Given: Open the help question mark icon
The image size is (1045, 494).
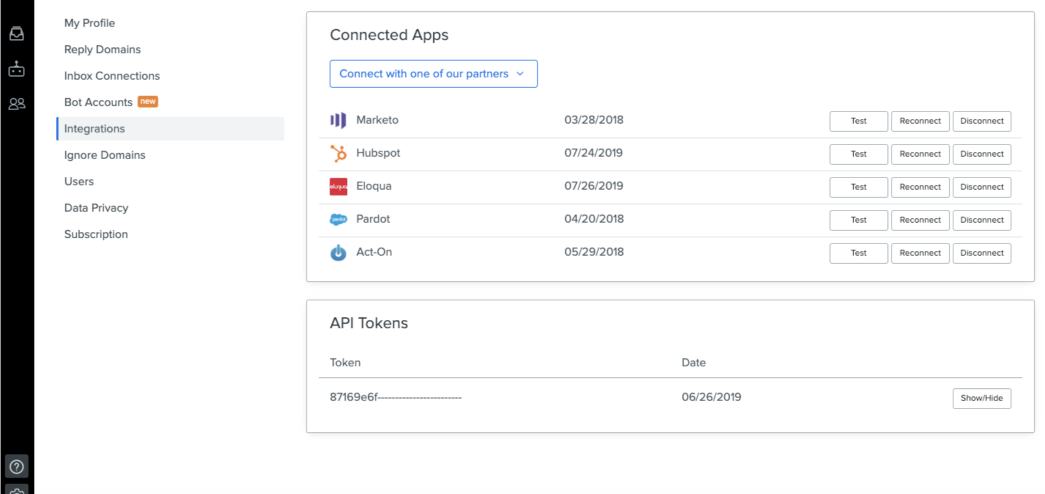Looking at the screenshot, I should [x=17, y=466].
